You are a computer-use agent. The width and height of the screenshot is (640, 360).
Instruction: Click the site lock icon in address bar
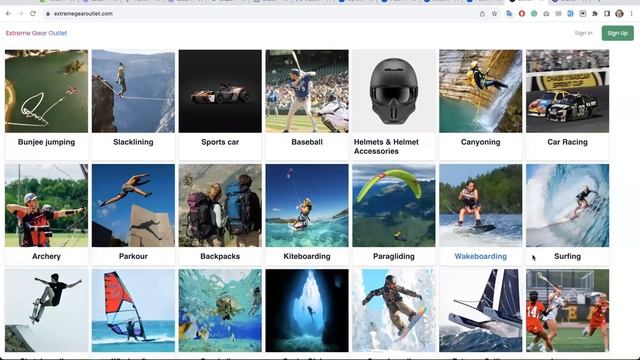48,14
